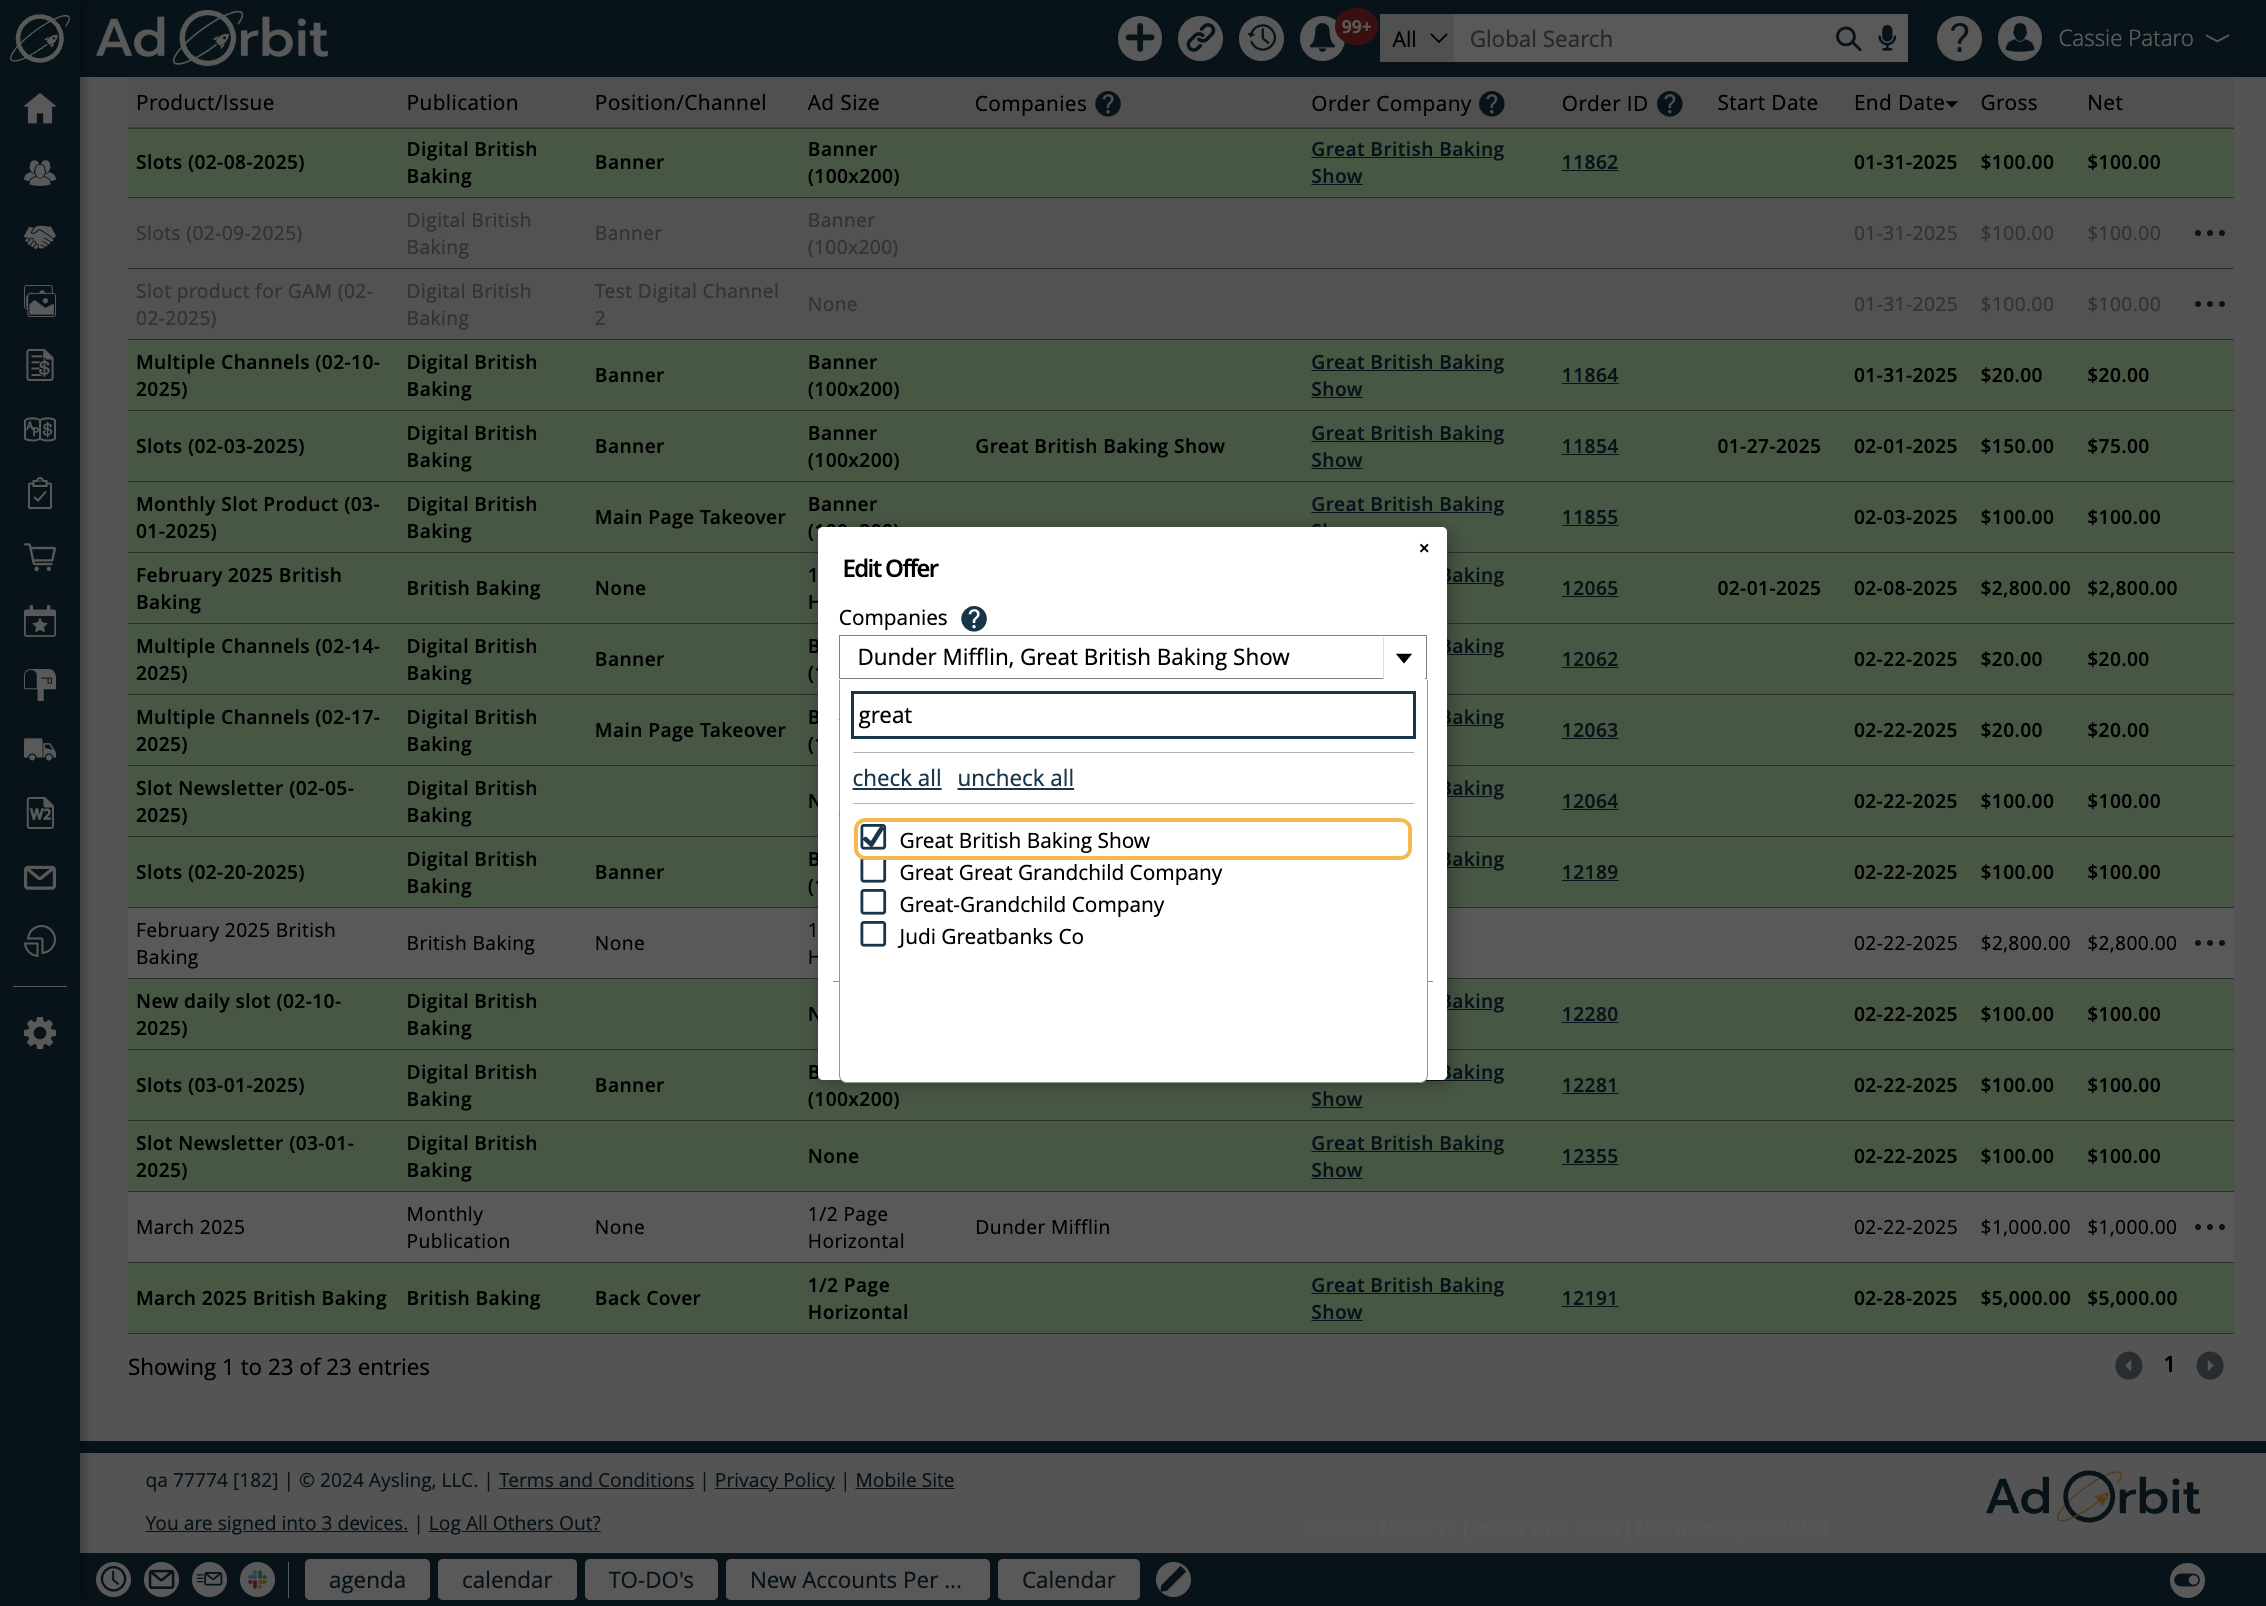The height and width of the screenshot is (1606, 2266).
Task: Check the Great-Grandchild Company checkbox
Action: (873, 903)
